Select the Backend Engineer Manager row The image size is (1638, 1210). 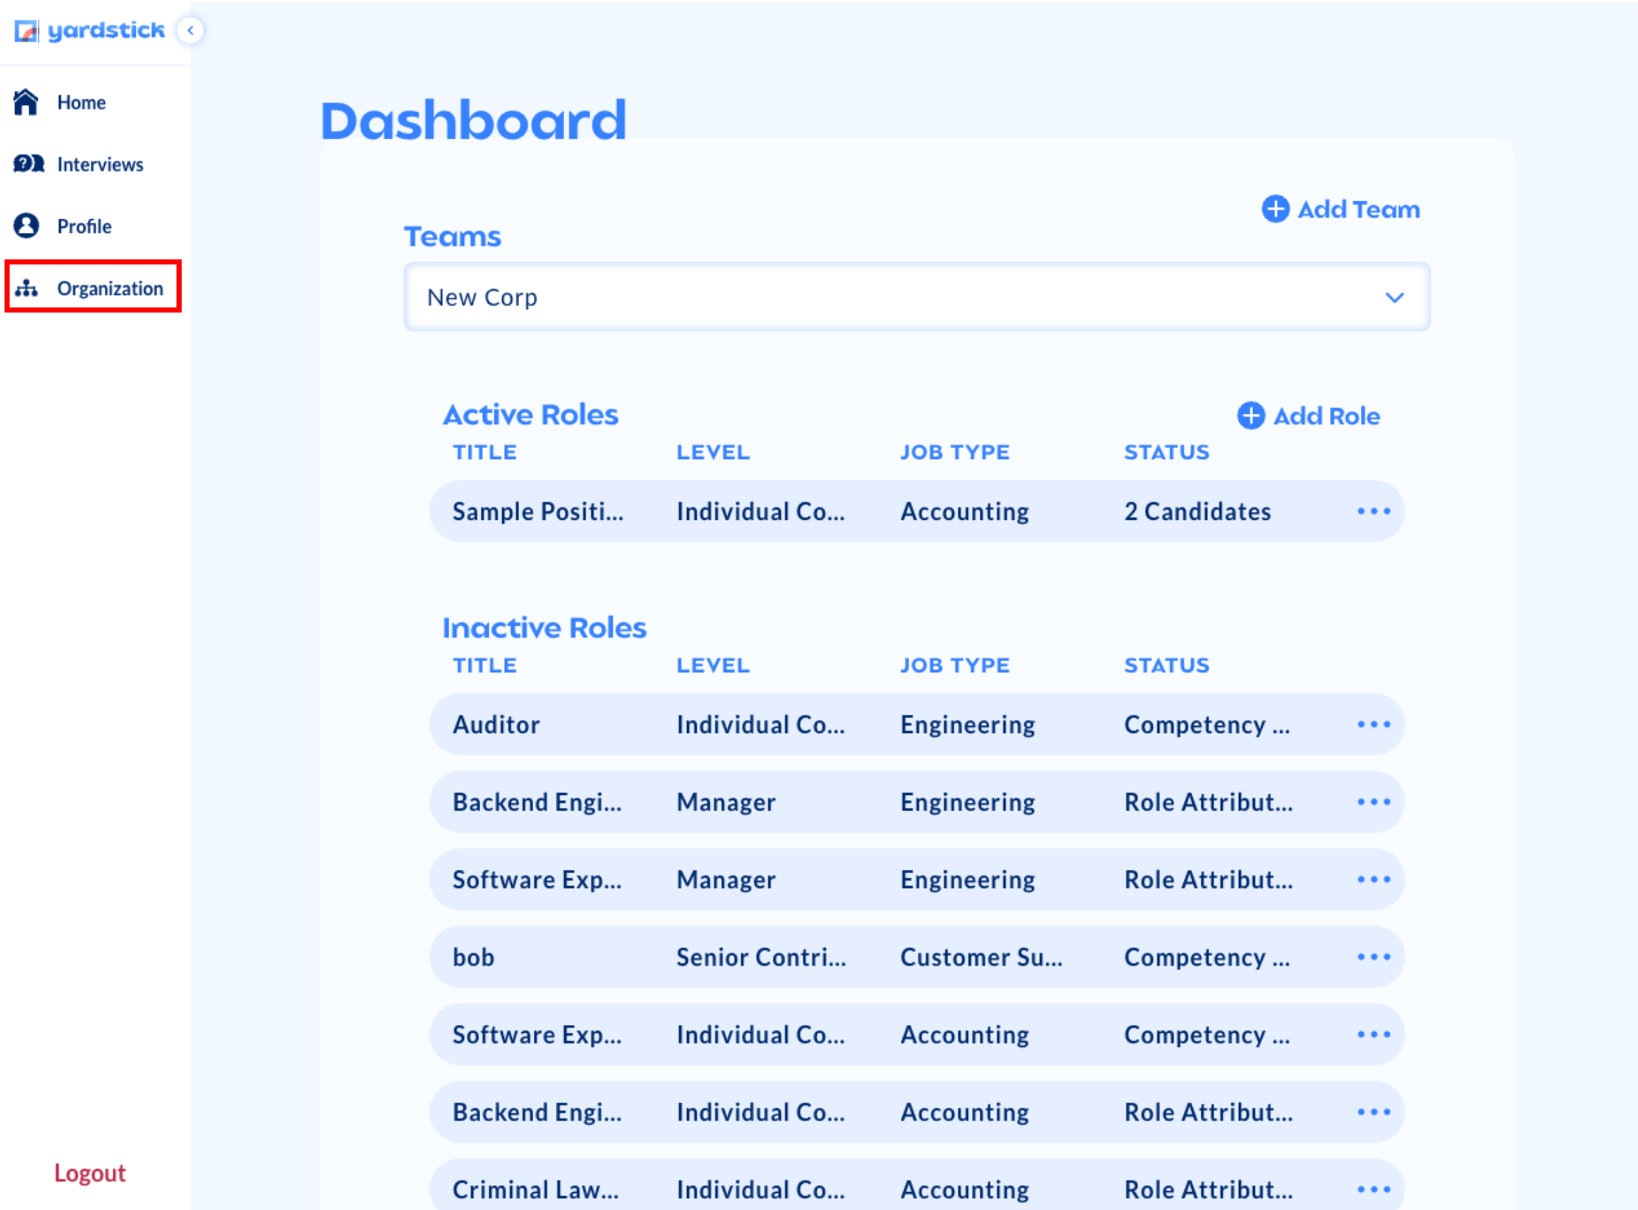click(x=900, y=801)
